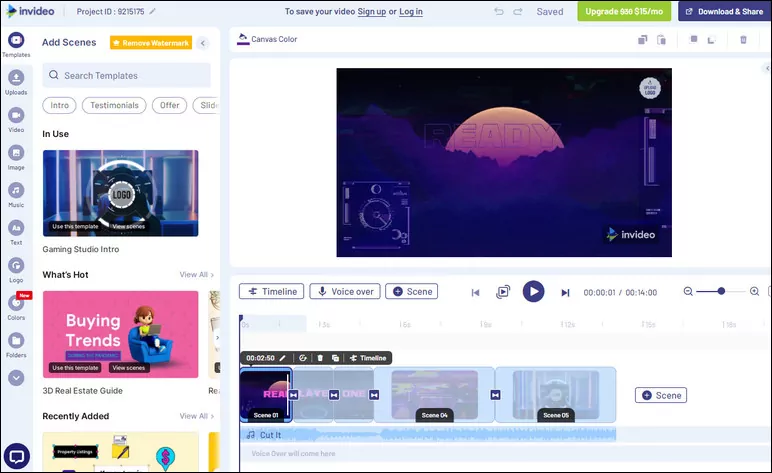The width and height of the screenshot is (772, 473).
Task: Click the undo arrow
Action: pyautogui.click(x=499, y=11)
